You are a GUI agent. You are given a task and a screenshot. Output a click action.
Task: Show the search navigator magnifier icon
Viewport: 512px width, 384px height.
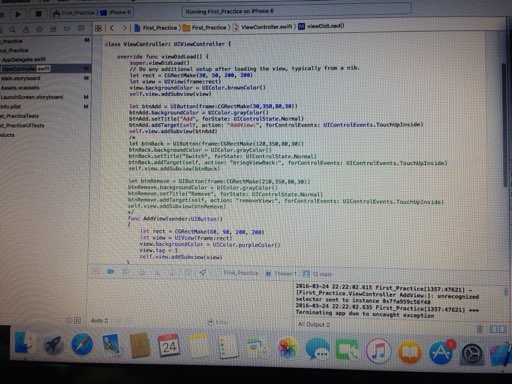12,30
